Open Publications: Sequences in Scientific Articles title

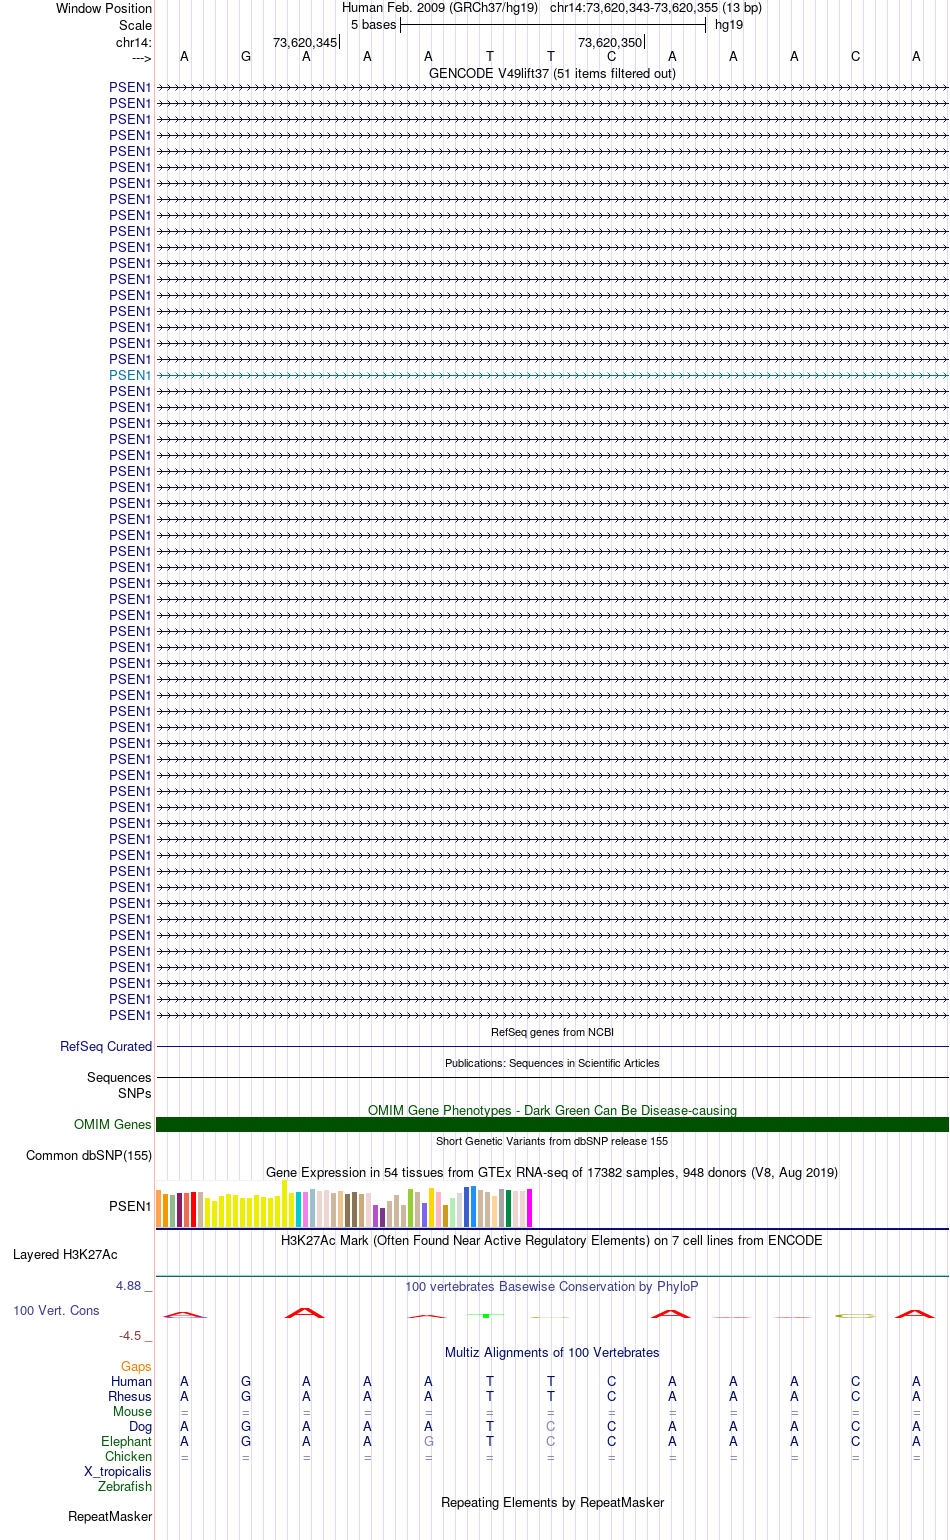pyautogui.click(x=552, y=1063)
